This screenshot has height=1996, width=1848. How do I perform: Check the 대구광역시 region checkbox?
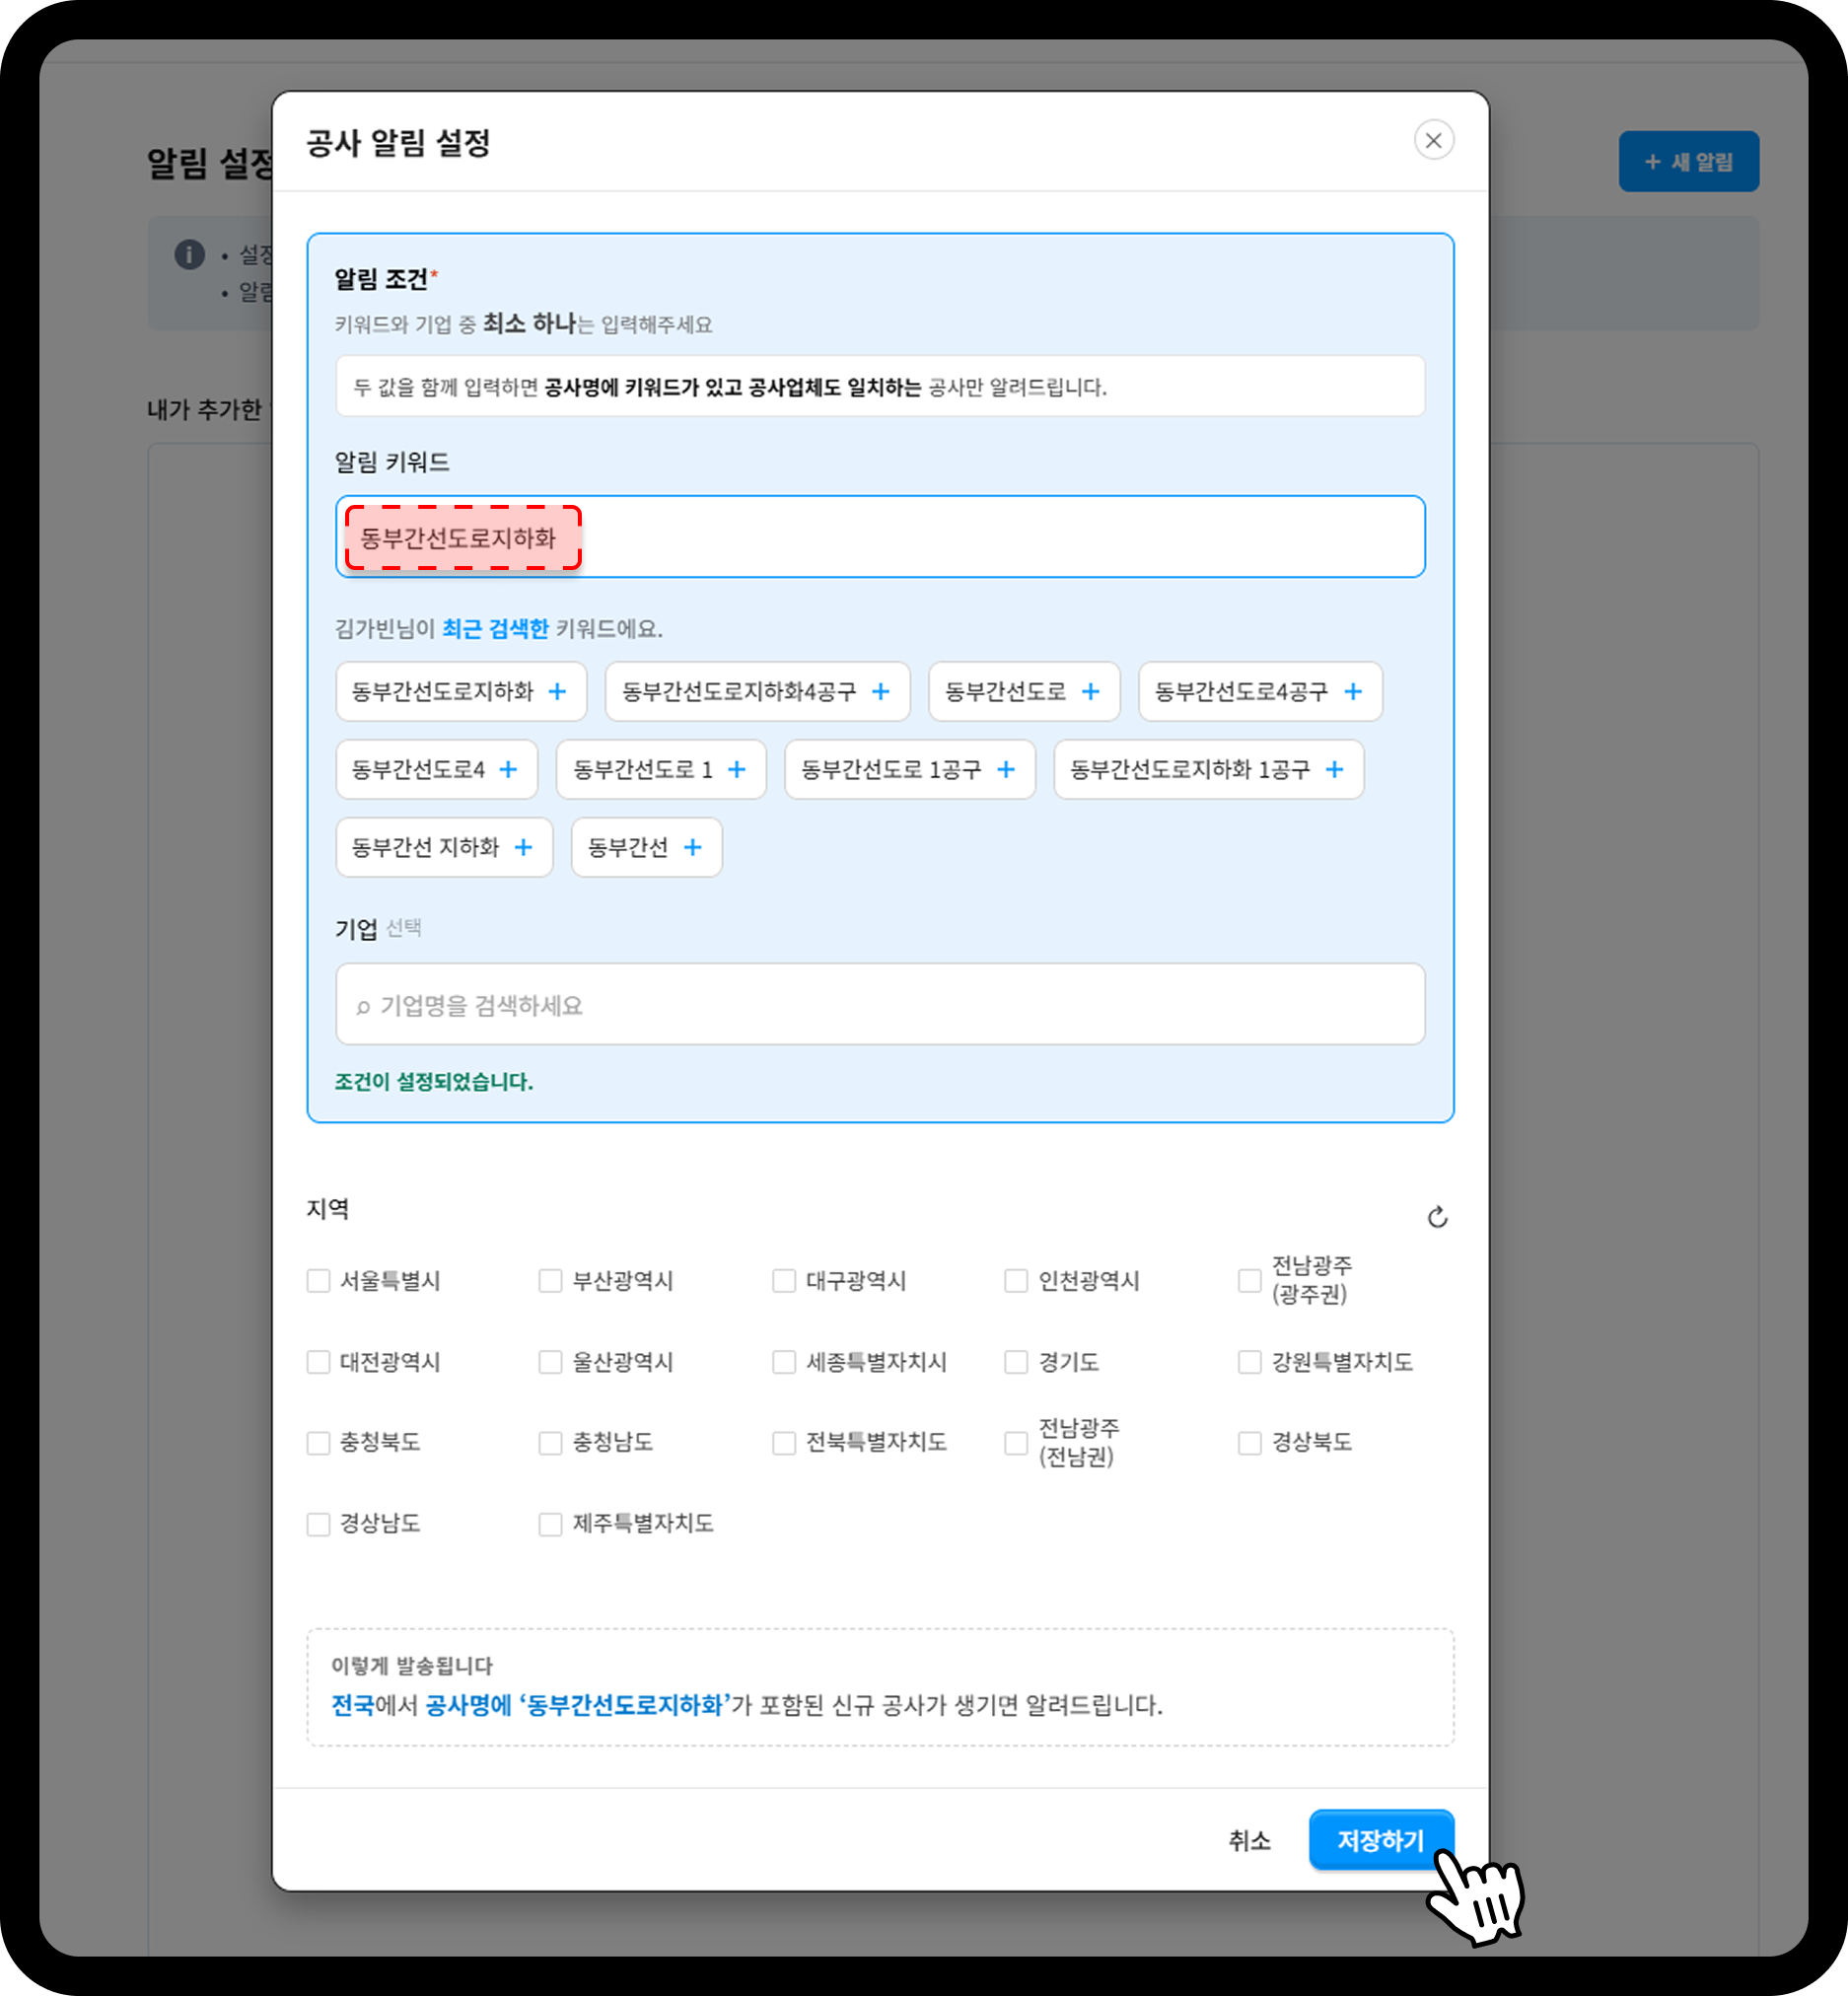(x=784, y=1280)
